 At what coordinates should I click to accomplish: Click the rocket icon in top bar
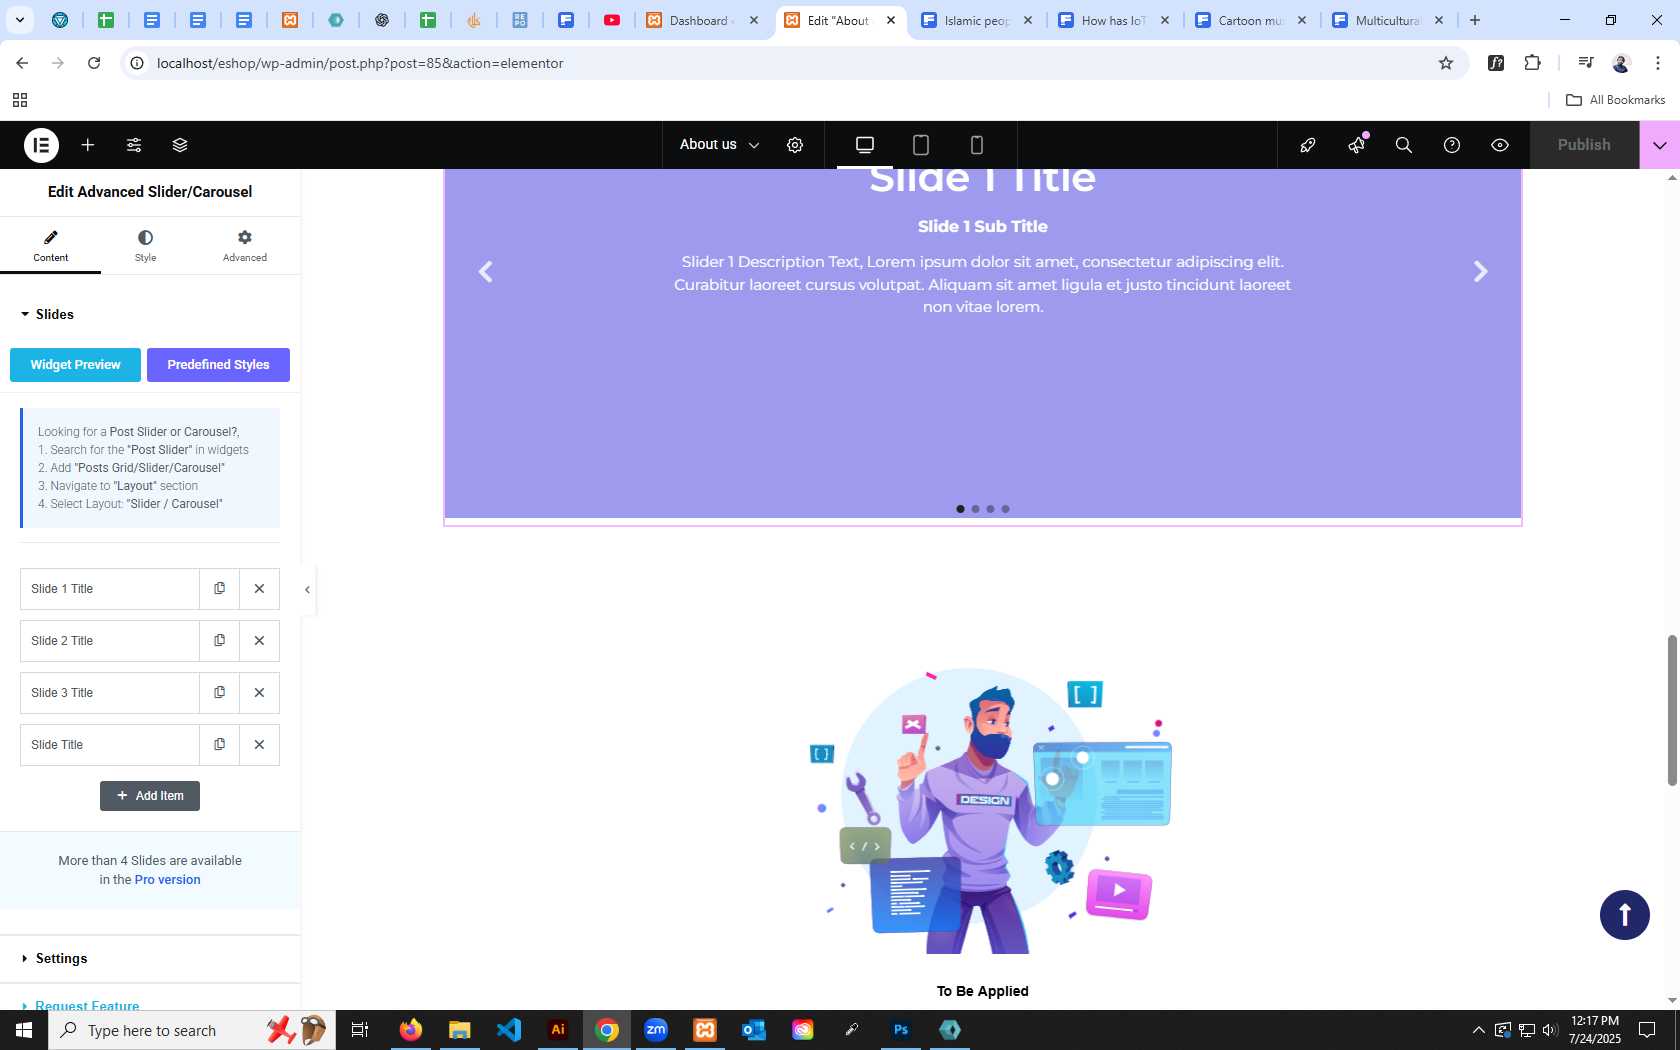tap(1307, 145)
